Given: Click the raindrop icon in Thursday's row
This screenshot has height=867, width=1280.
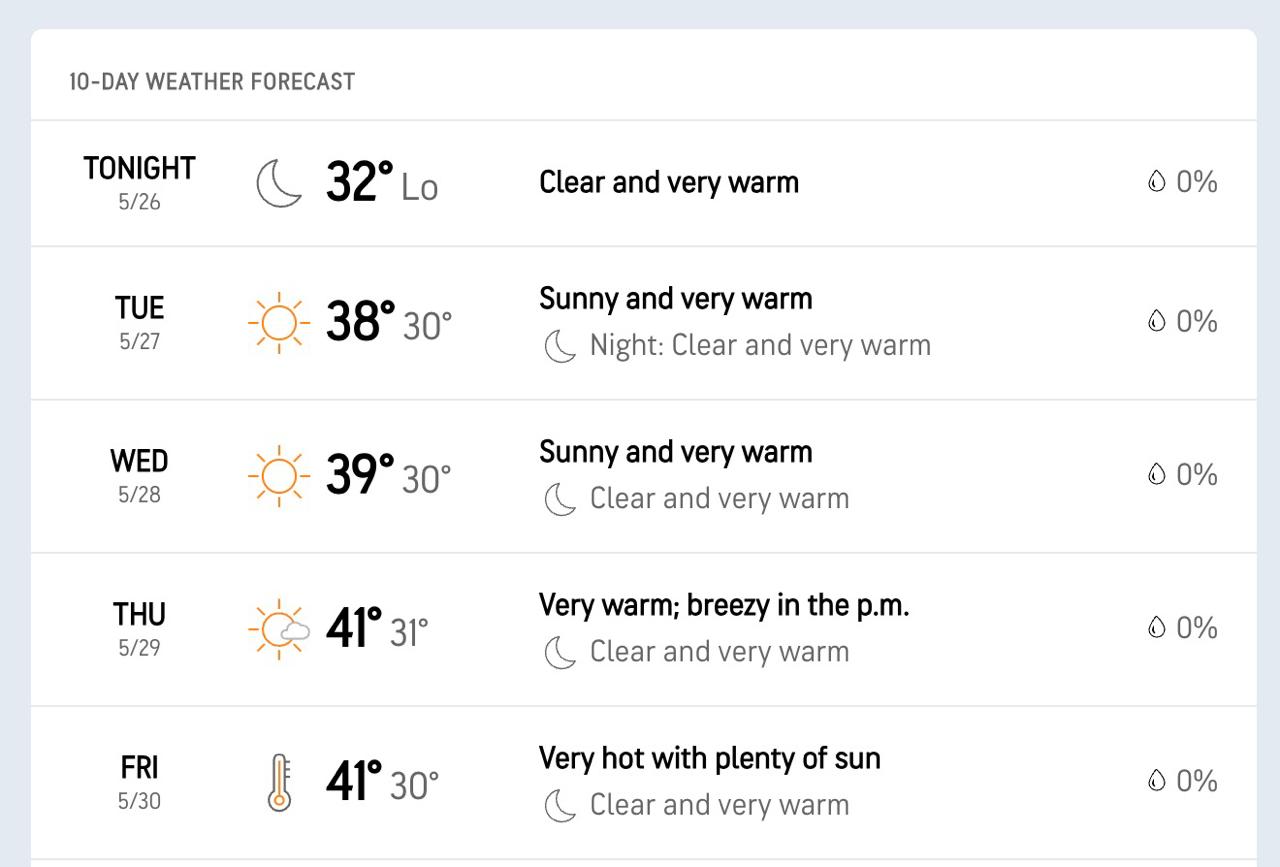Looking at the screenshot, I should pos(1157,628).
